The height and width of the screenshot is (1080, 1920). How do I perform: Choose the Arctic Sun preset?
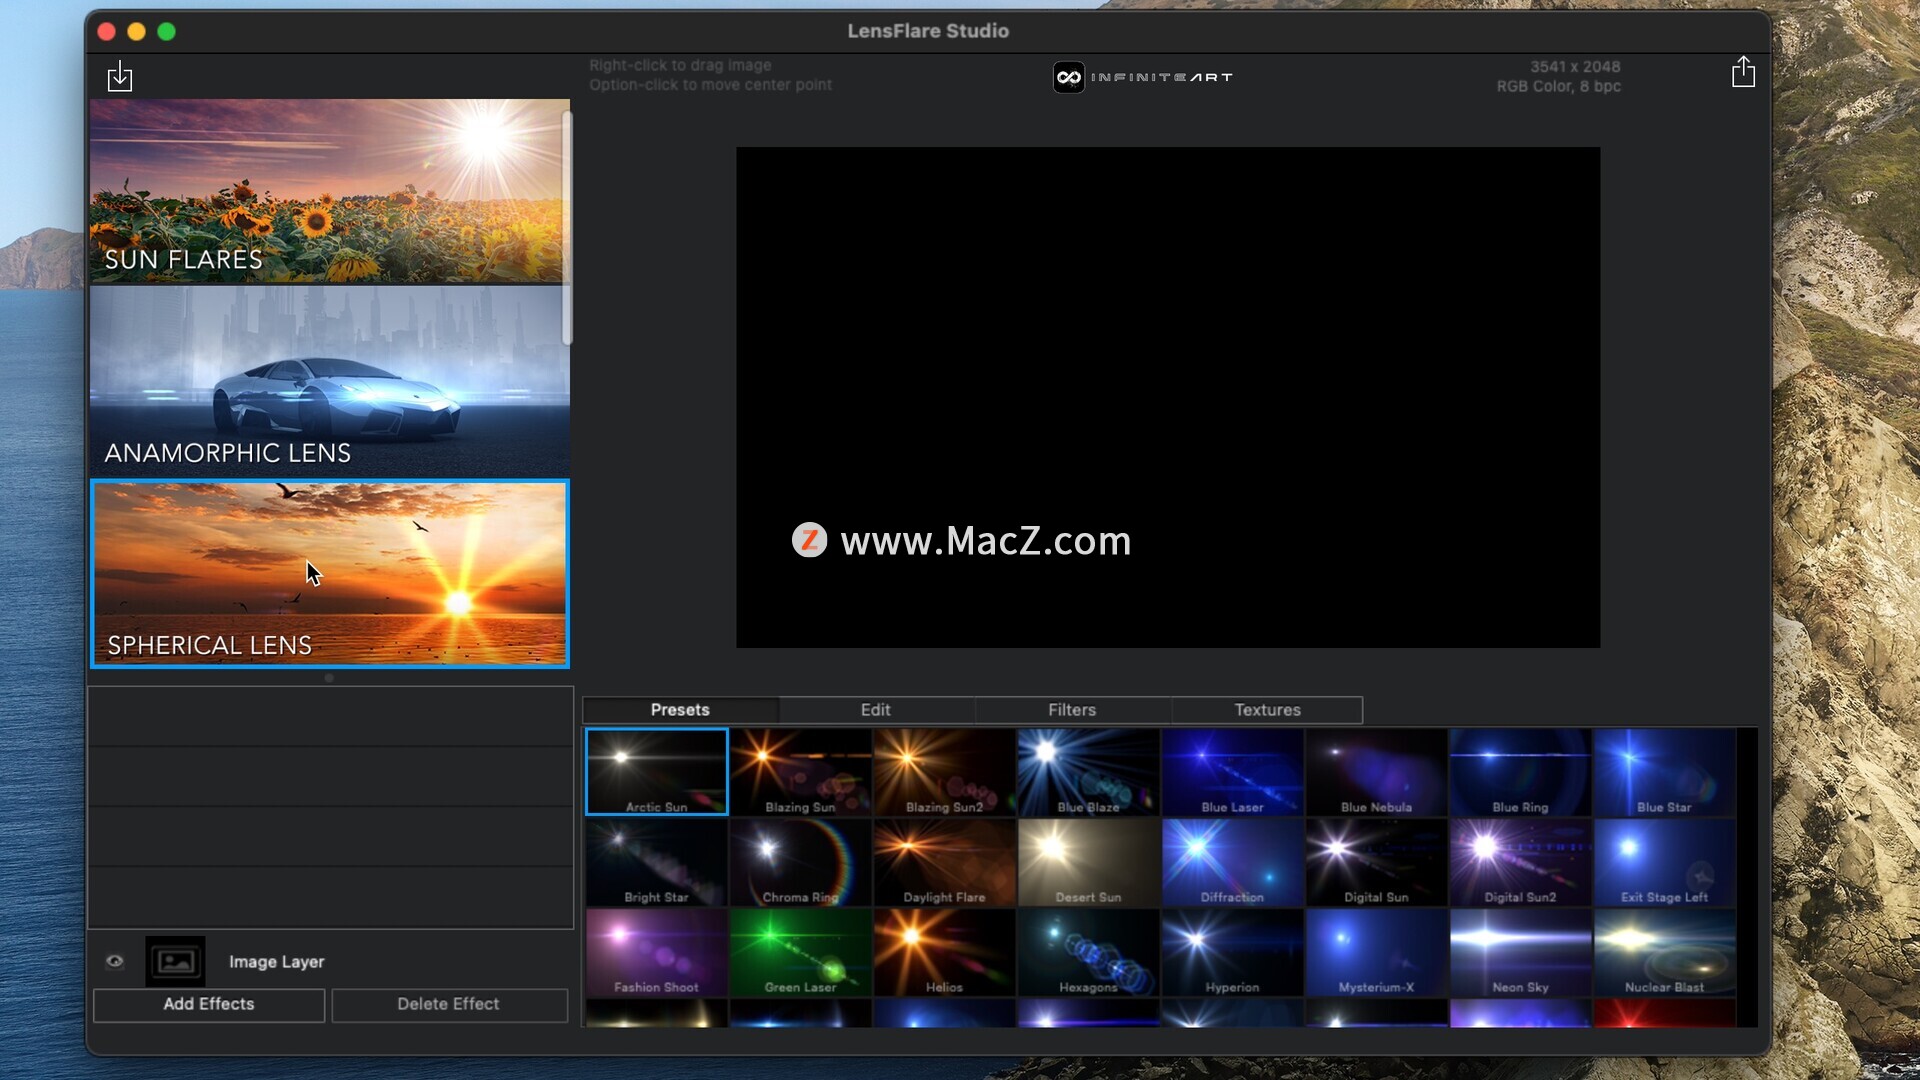click(x=656, y=772)
